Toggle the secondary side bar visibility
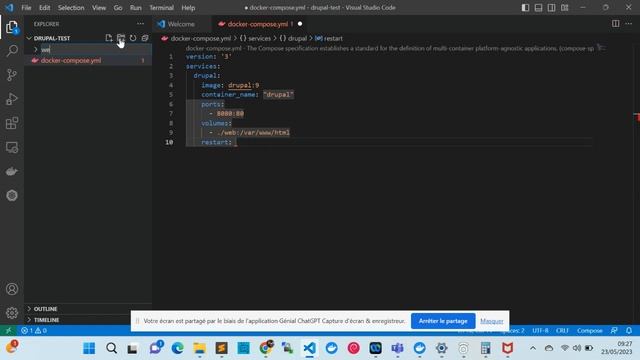Image resolution: width=640 pixels, height=360 pixels. (x=551, y=8)
